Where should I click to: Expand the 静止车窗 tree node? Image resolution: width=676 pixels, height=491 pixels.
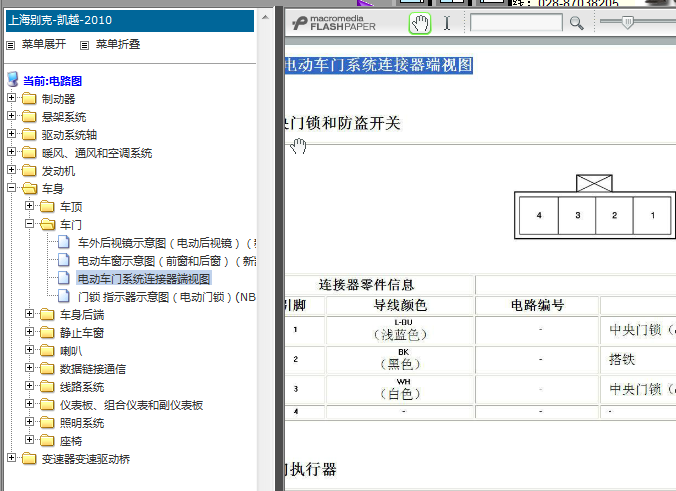pos(29,332)
